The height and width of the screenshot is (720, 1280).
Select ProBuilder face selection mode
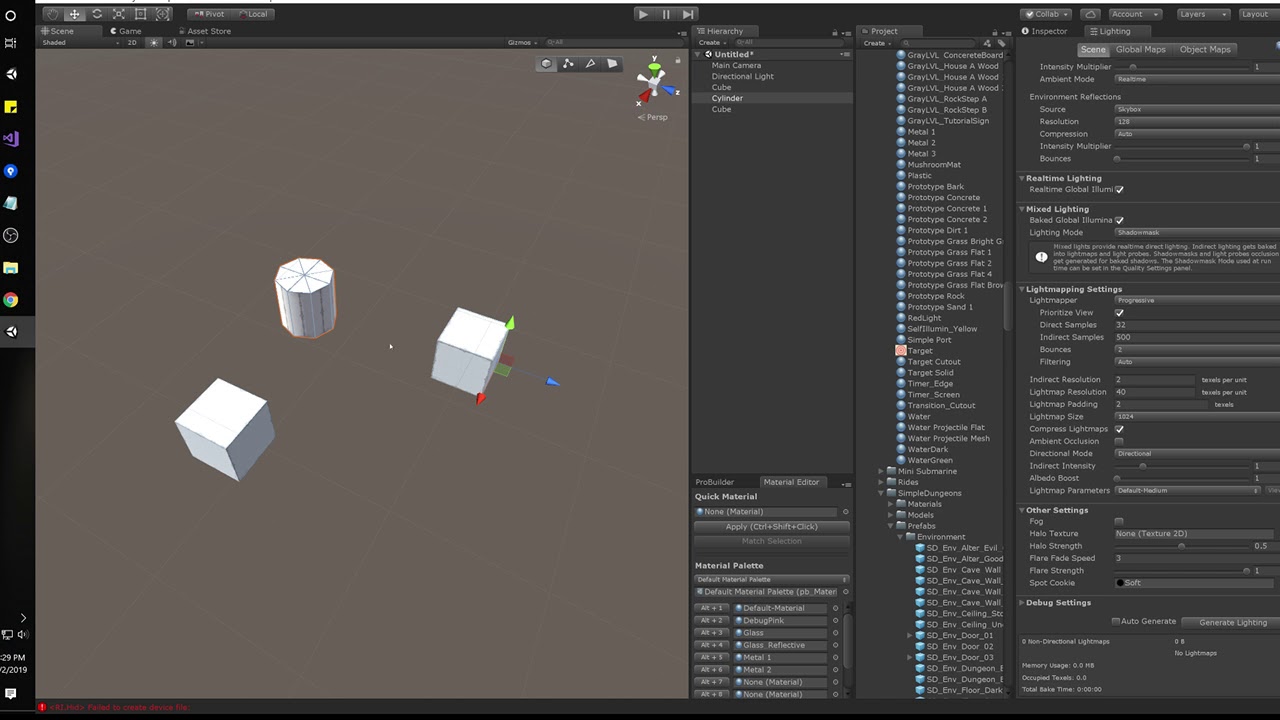[612, 64]
